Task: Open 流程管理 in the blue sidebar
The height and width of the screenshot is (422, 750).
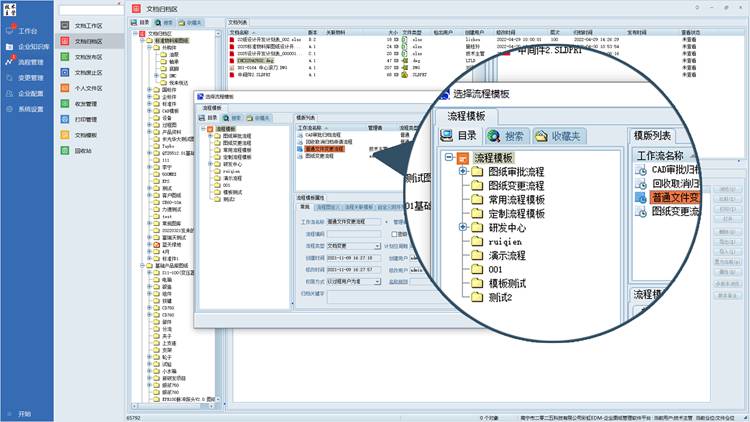Action: [11, 62]
